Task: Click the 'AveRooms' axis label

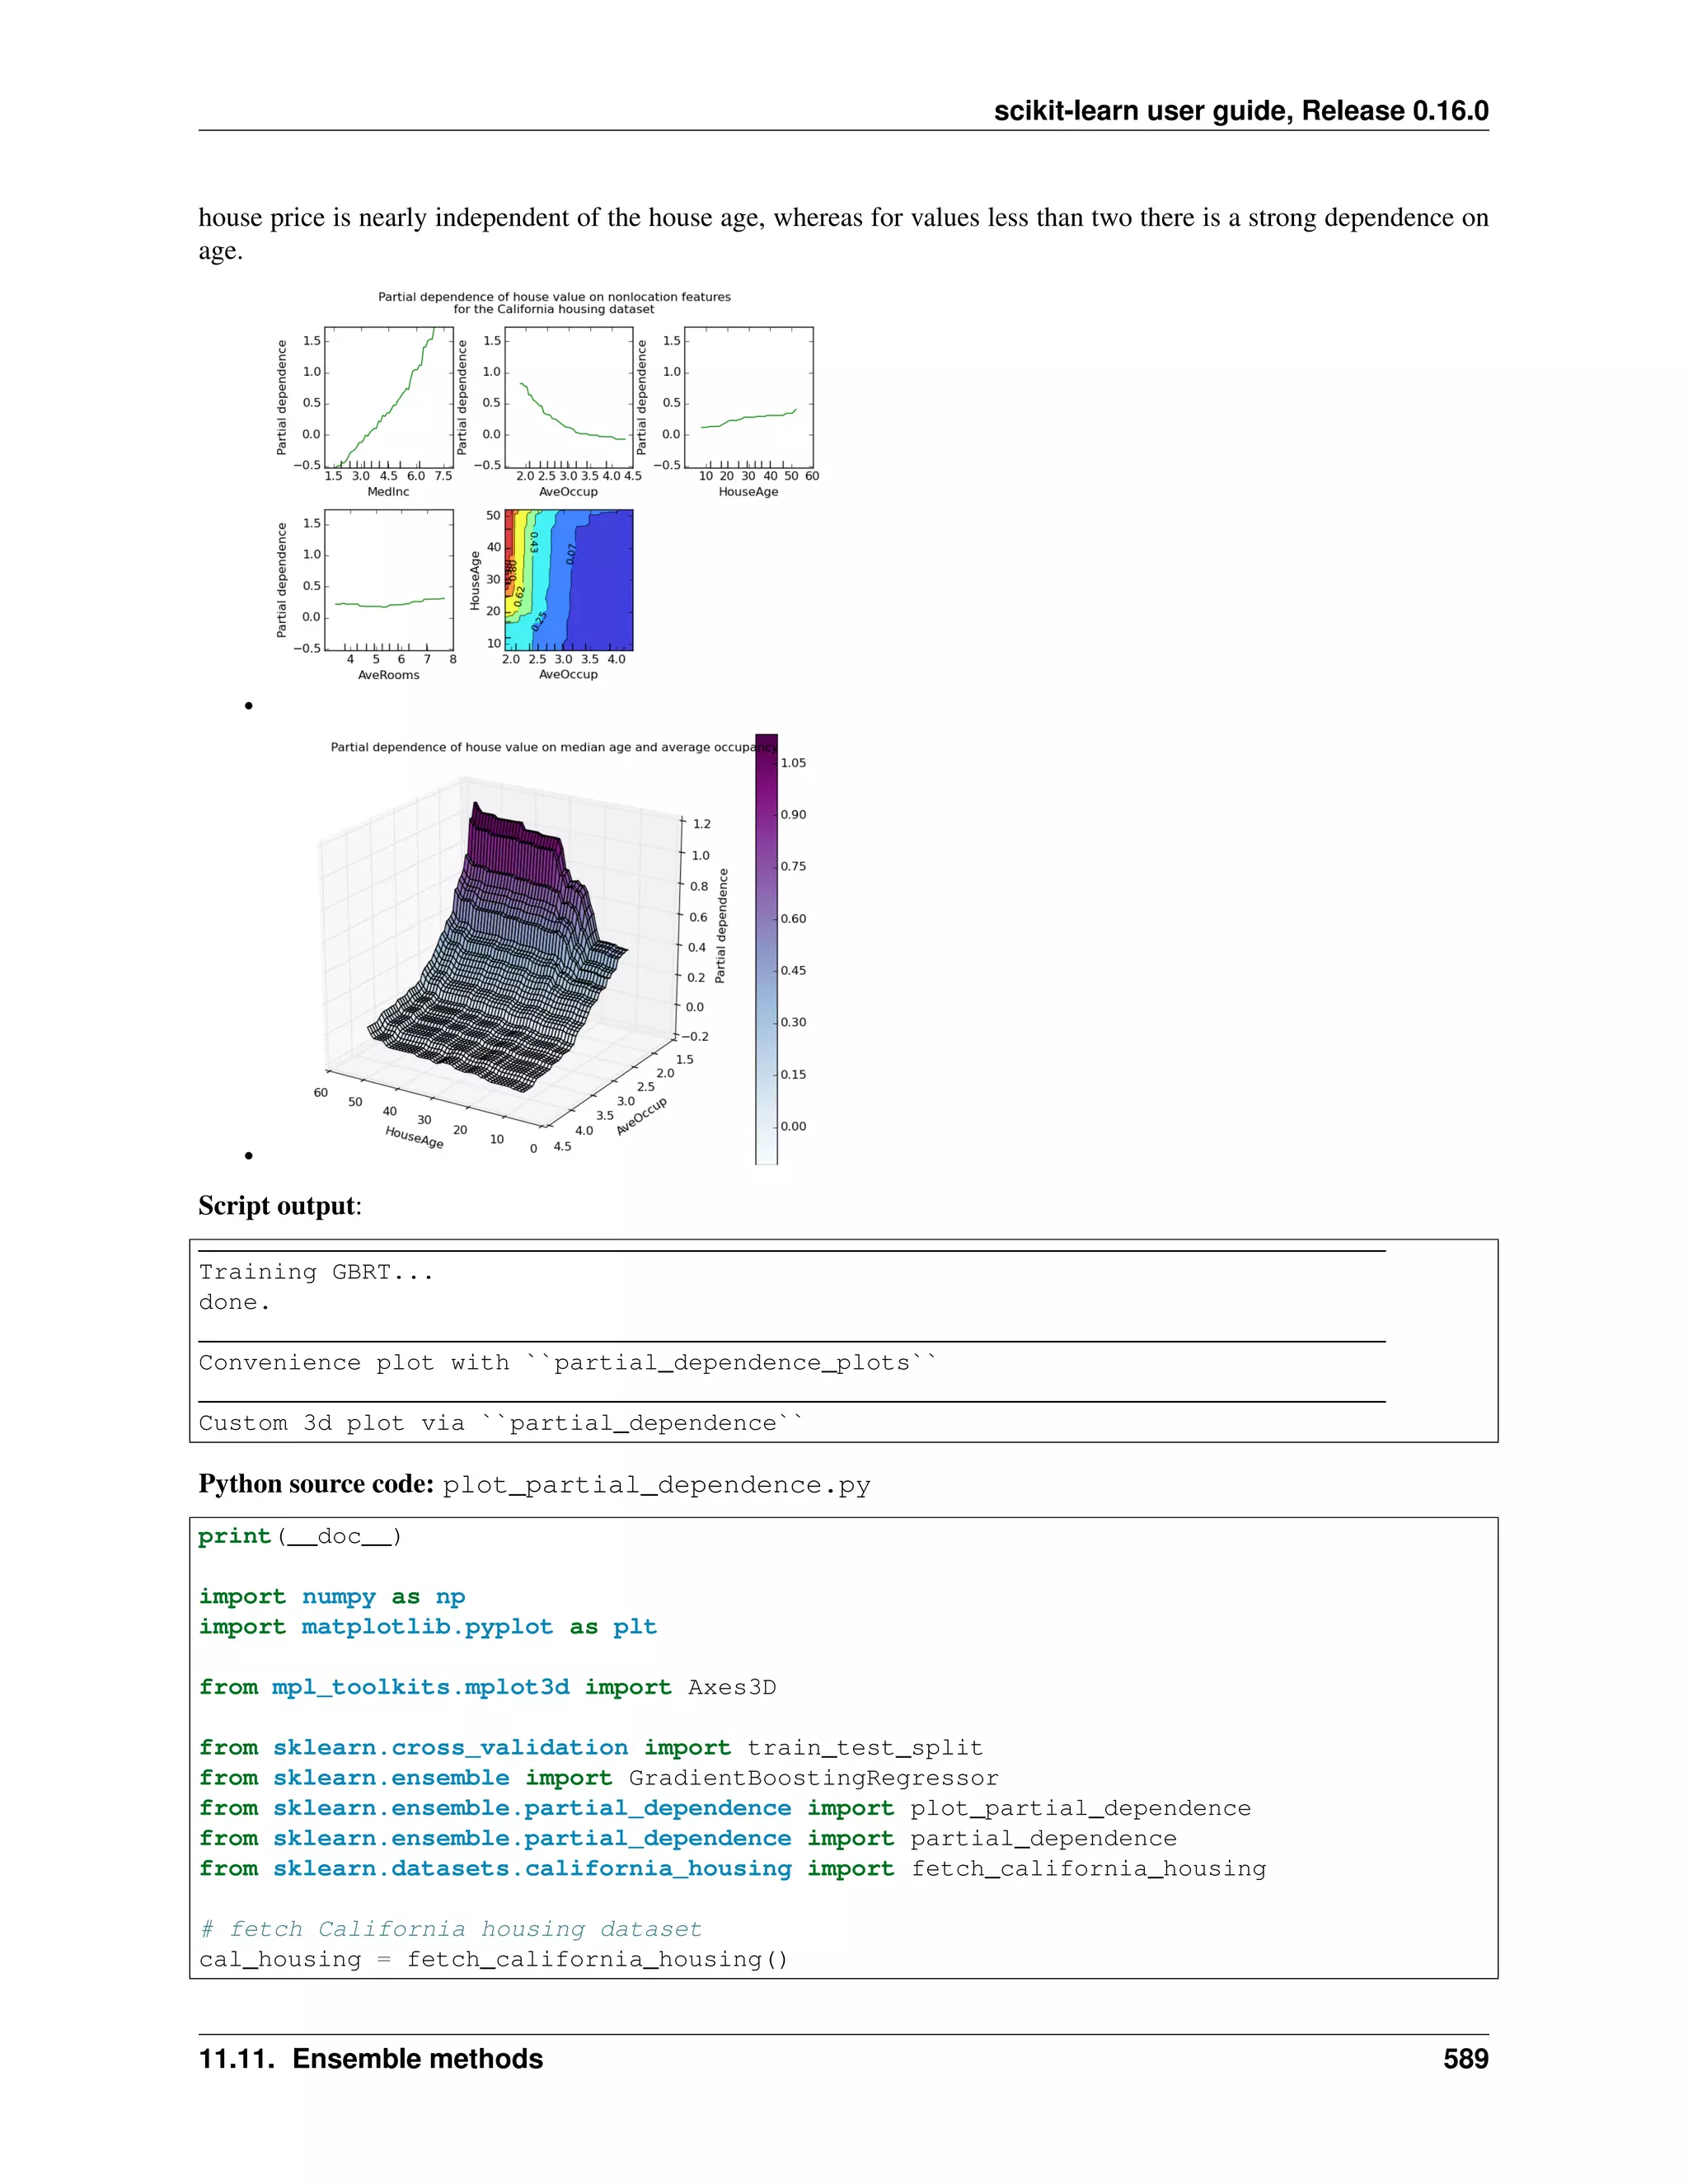Action: (x=388, y=675)
